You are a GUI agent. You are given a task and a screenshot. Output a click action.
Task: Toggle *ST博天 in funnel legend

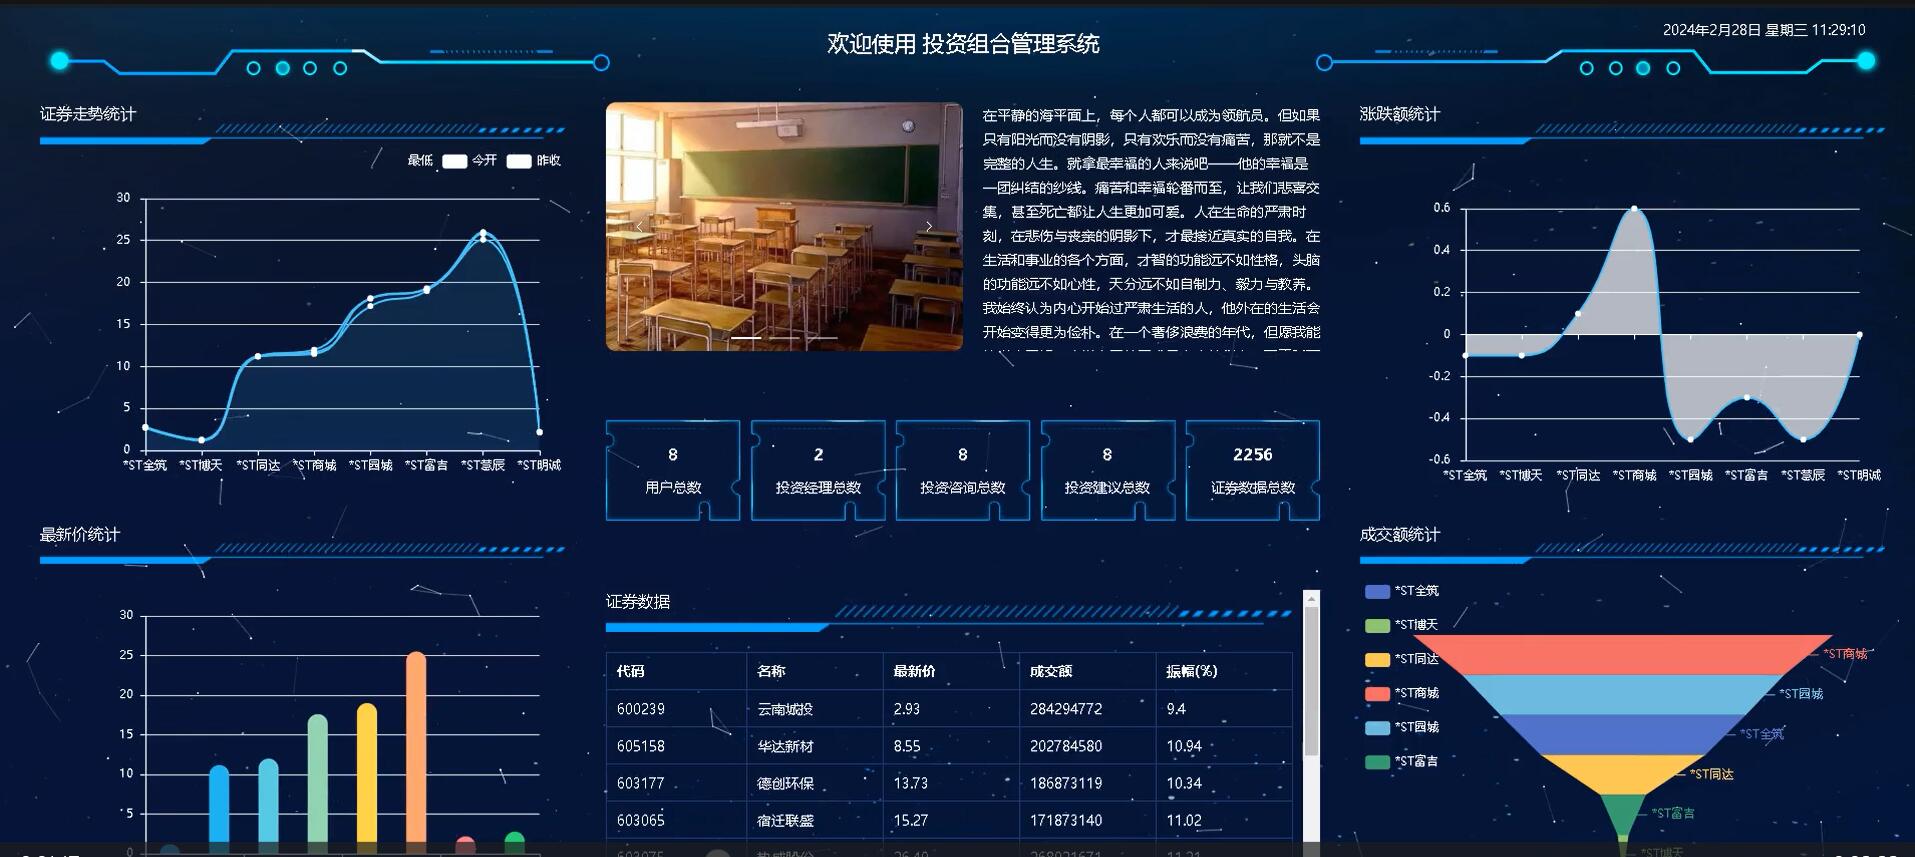pyautogui.click(x=1402, y=625)
